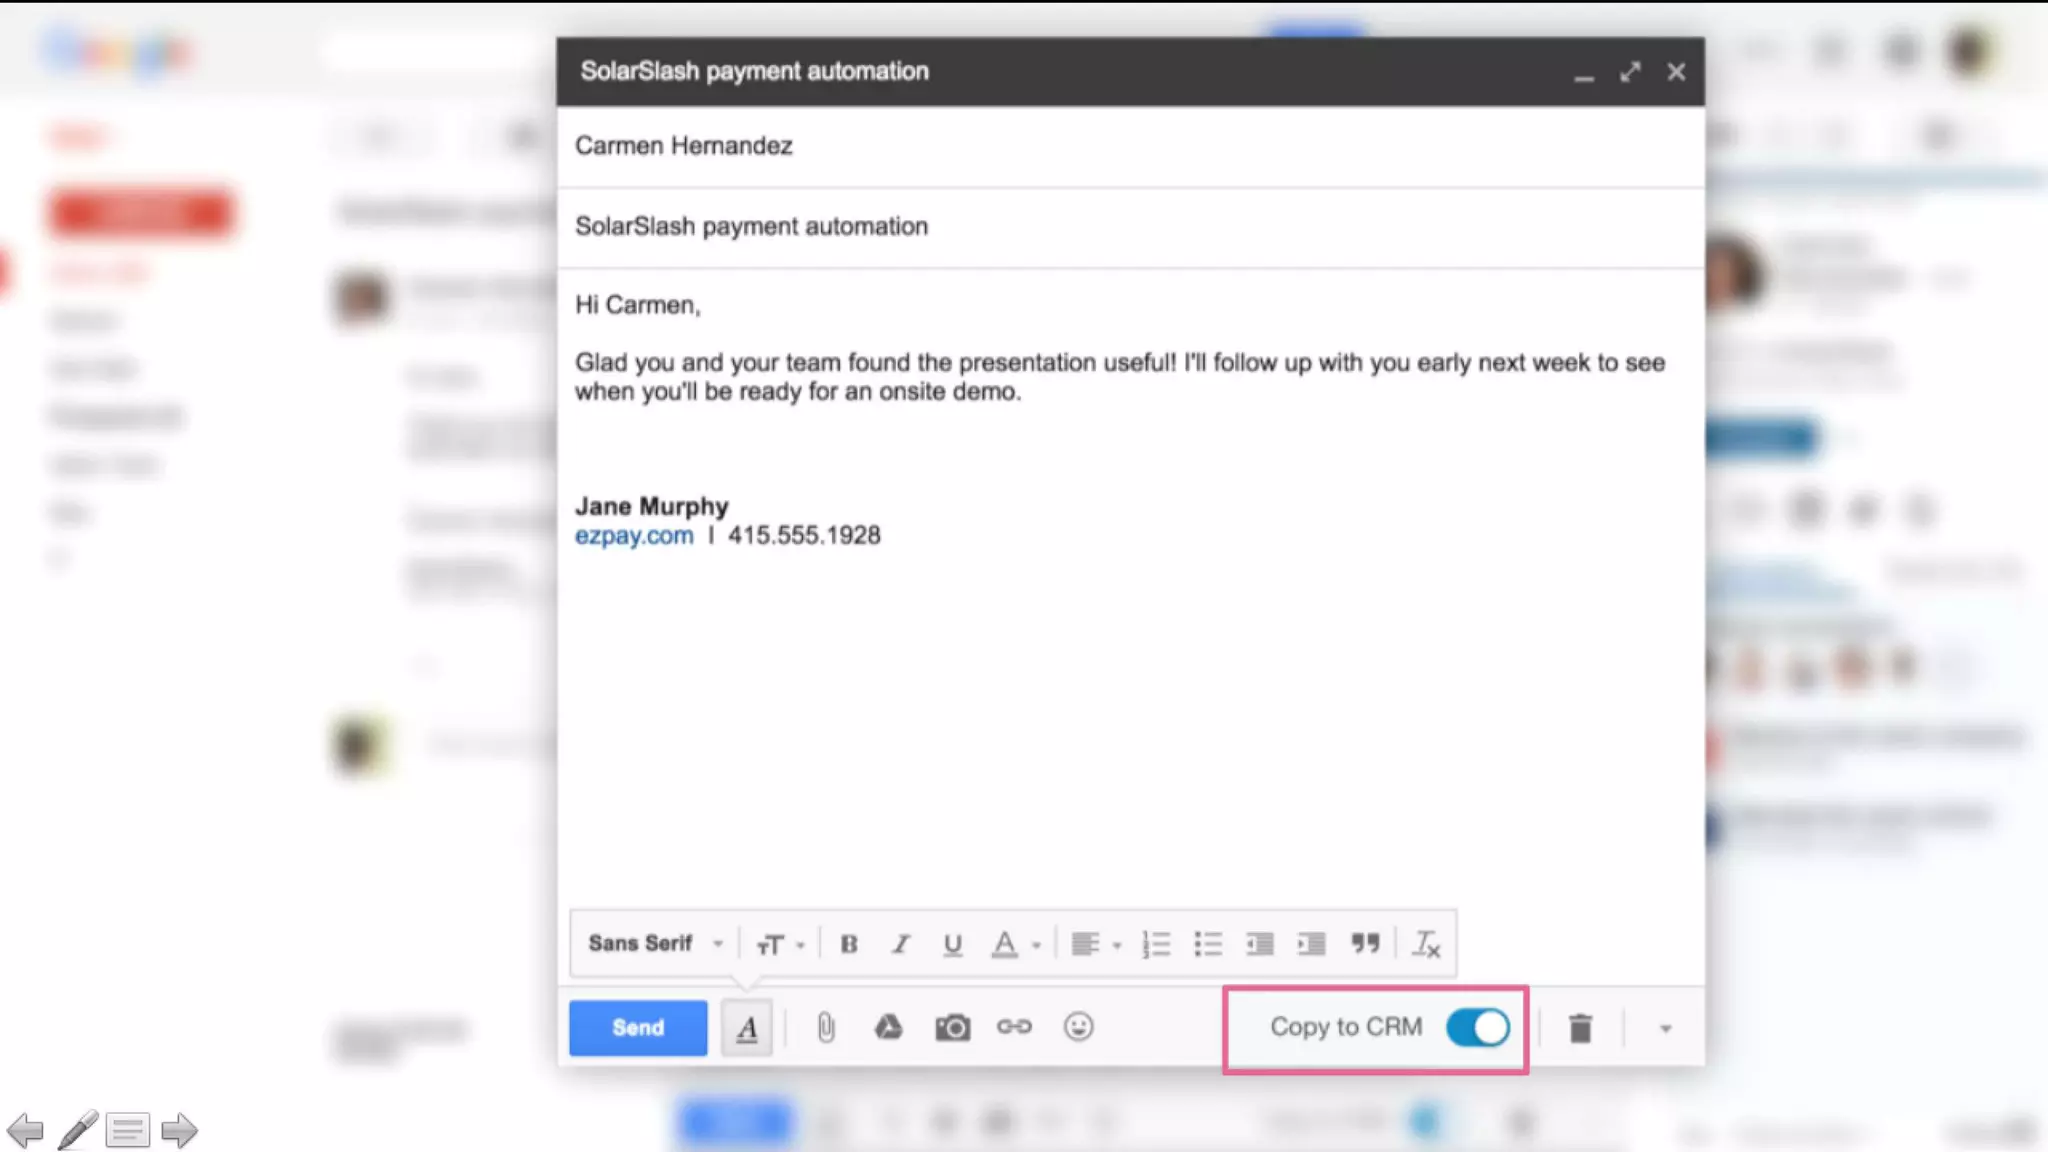Insert a photo with the camera icon

tap(952, 1027)
